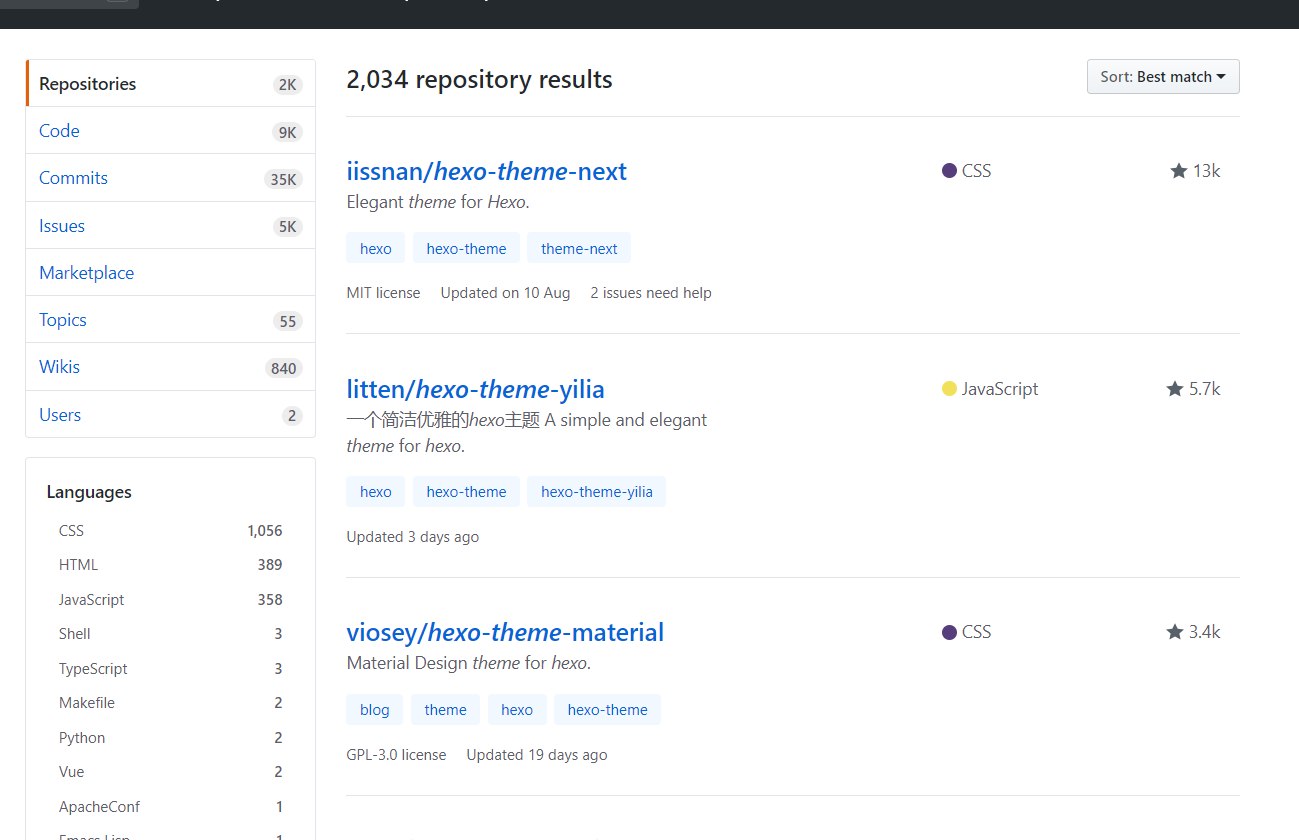Open the Sort: Best match dropdown
1299x840 pixels.
(1163, 77)
